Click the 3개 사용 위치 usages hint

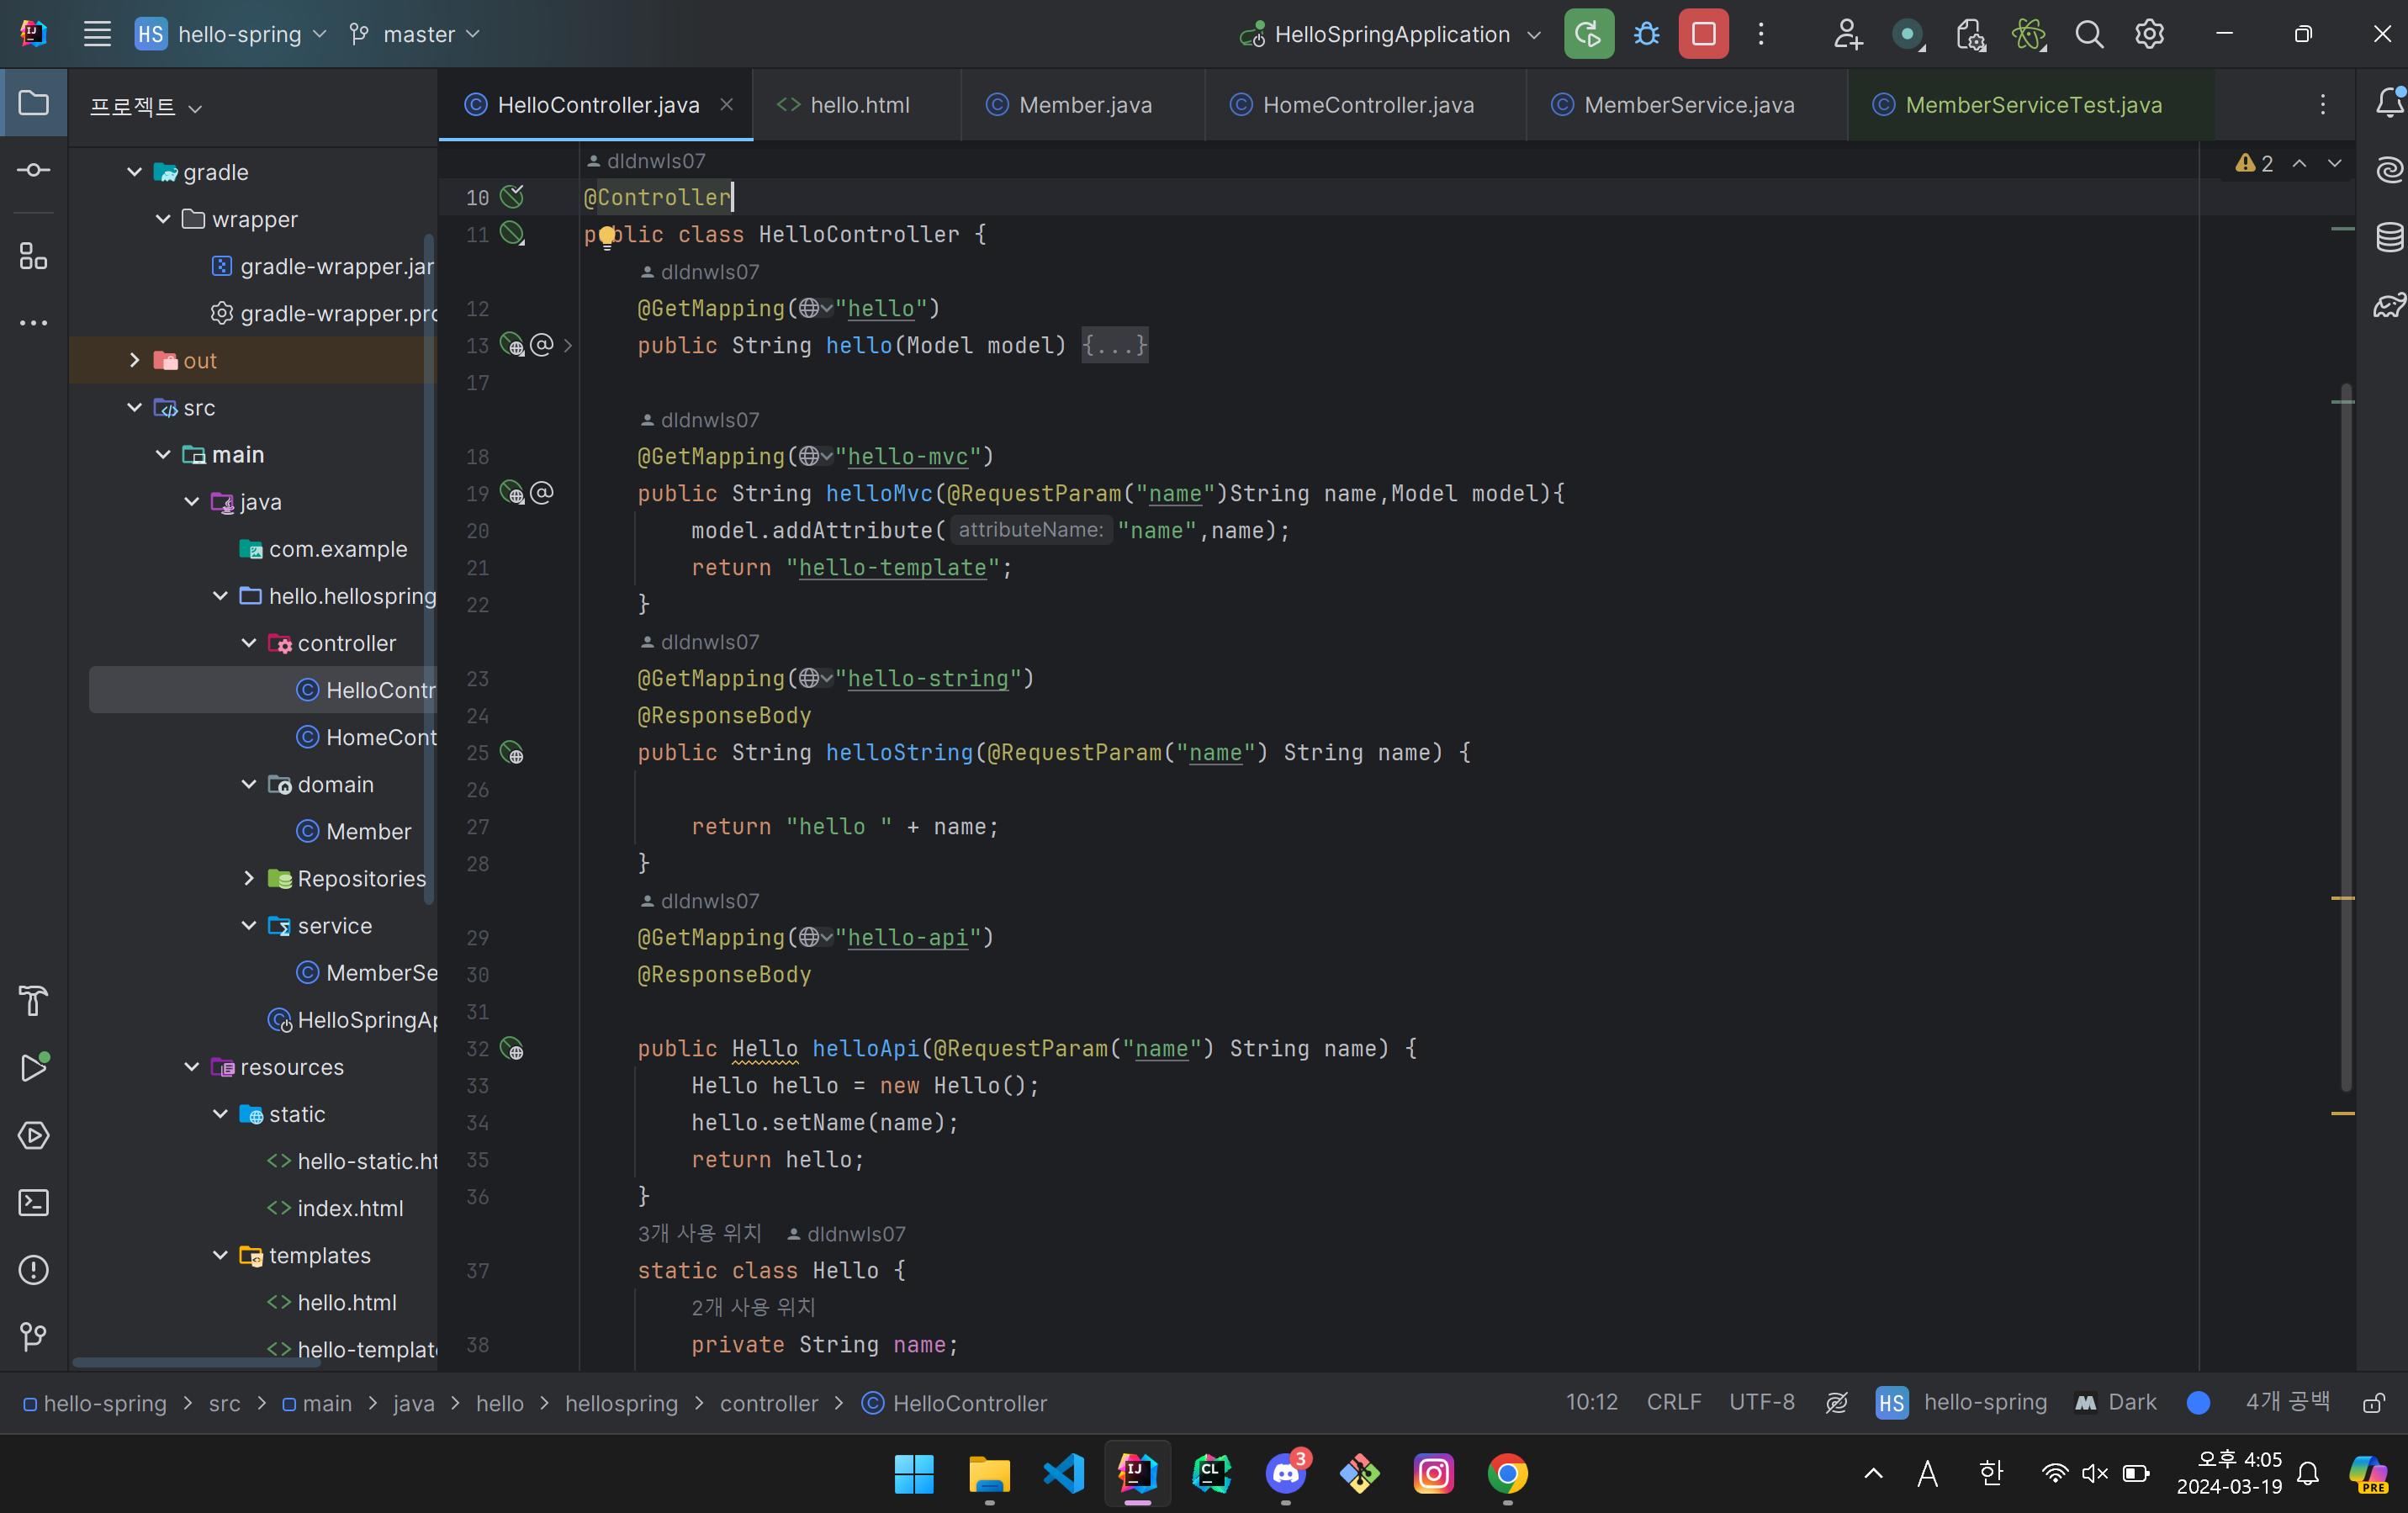tap(699, 1233)
